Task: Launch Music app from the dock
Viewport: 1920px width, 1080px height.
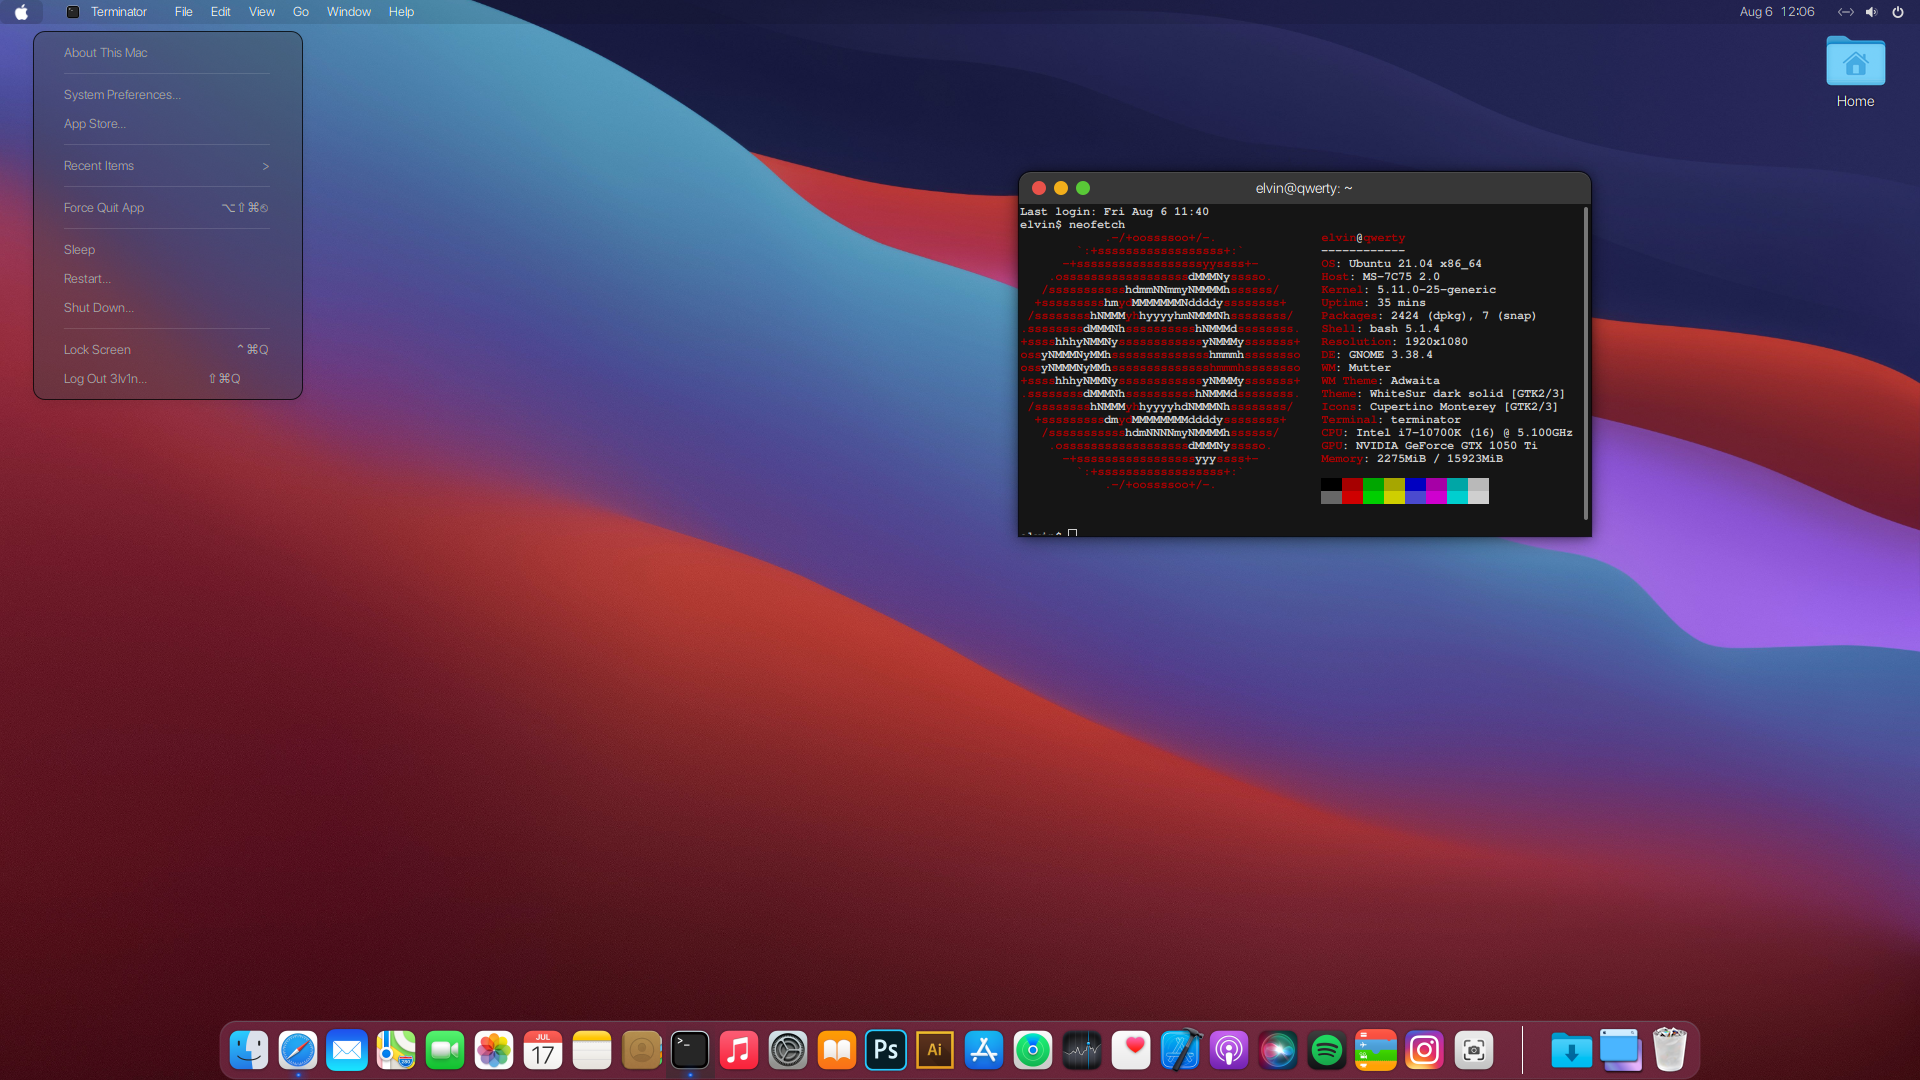Action: pyautogui.click(x=739, y=1050)
